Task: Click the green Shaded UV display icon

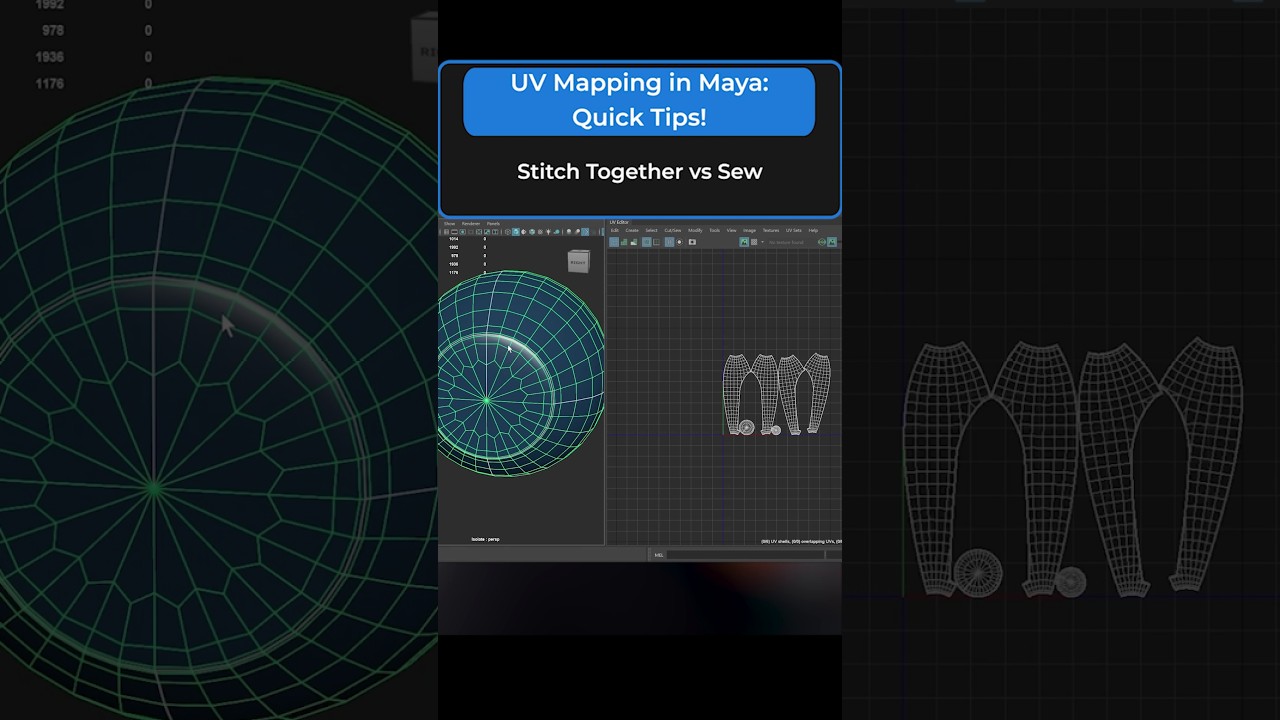Action: 624,242
